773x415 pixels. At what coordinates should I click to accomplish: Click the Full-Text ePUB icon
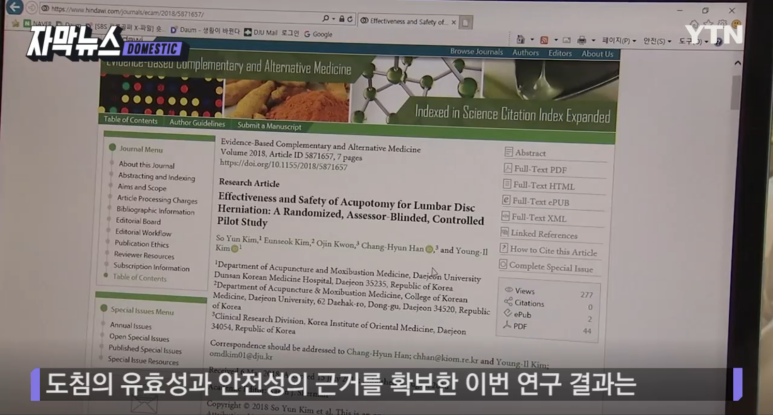(x=506, y=201)
